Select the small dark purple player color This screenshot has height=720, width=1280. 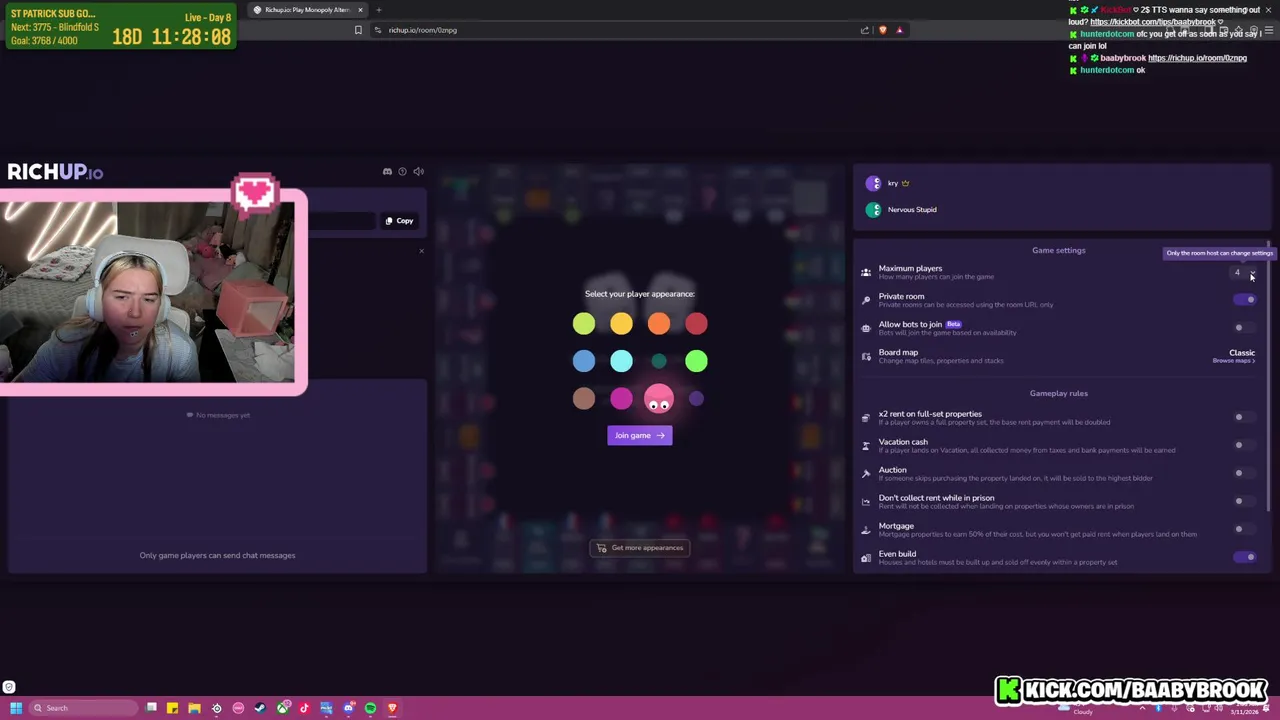click(x=696, y=399)
